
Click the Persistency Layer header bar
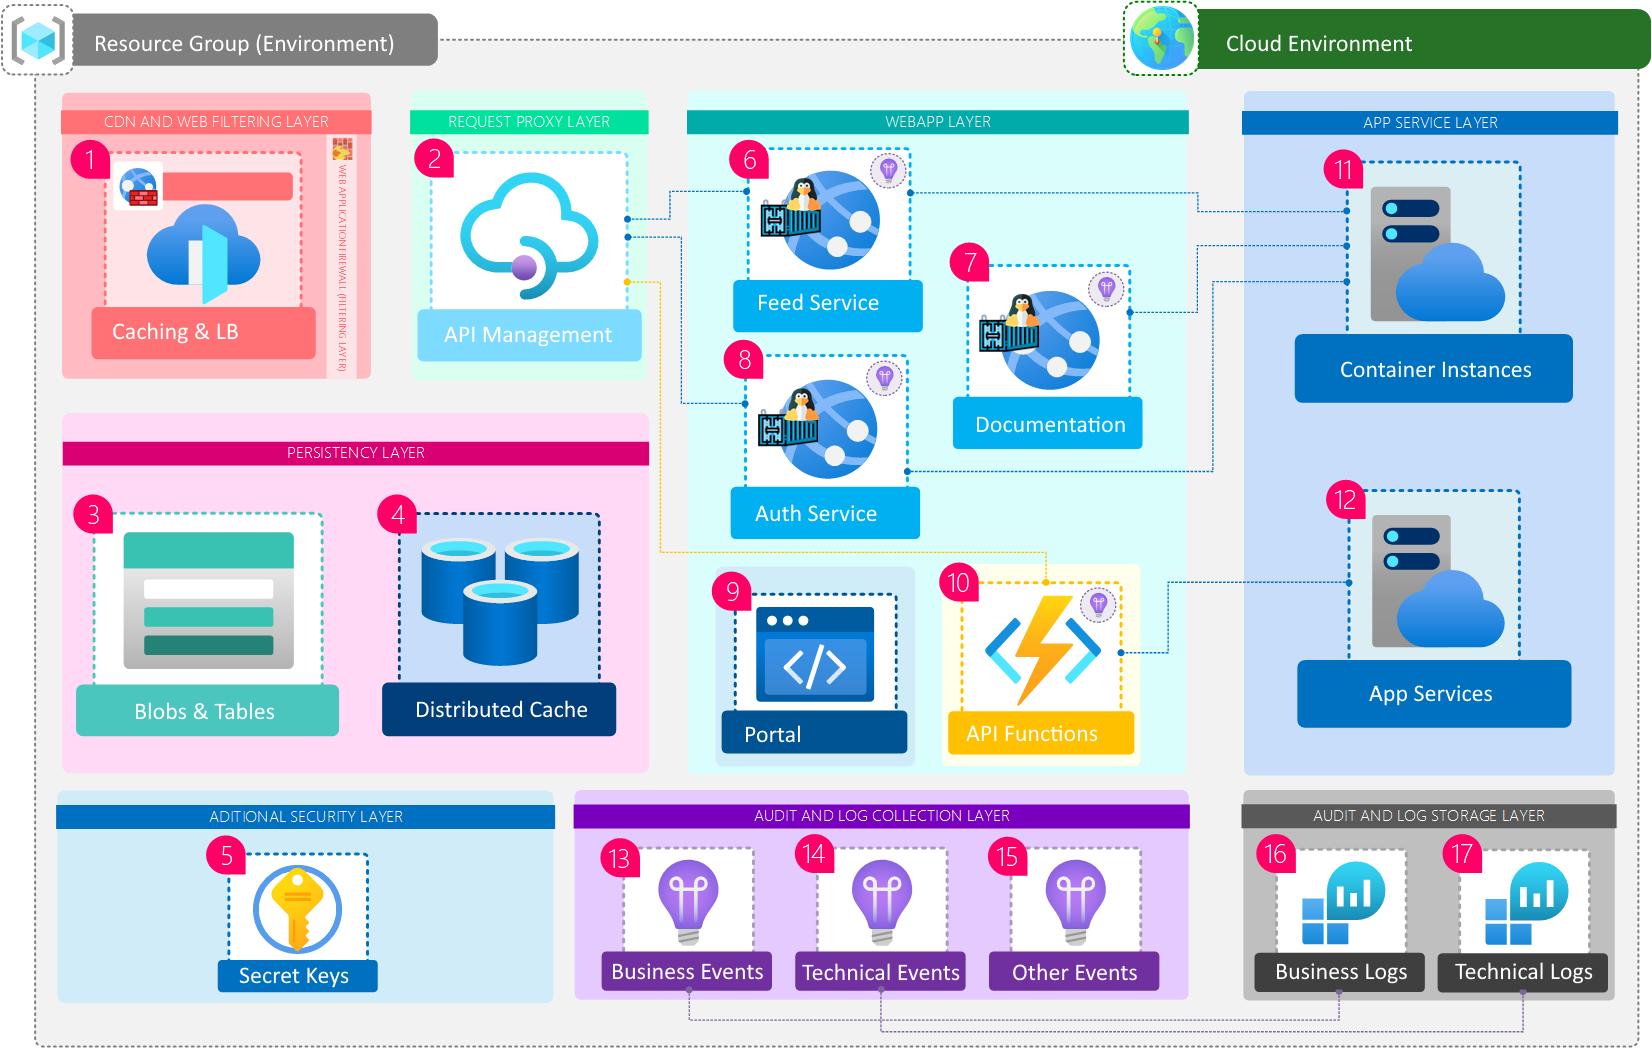coord(355,453)
